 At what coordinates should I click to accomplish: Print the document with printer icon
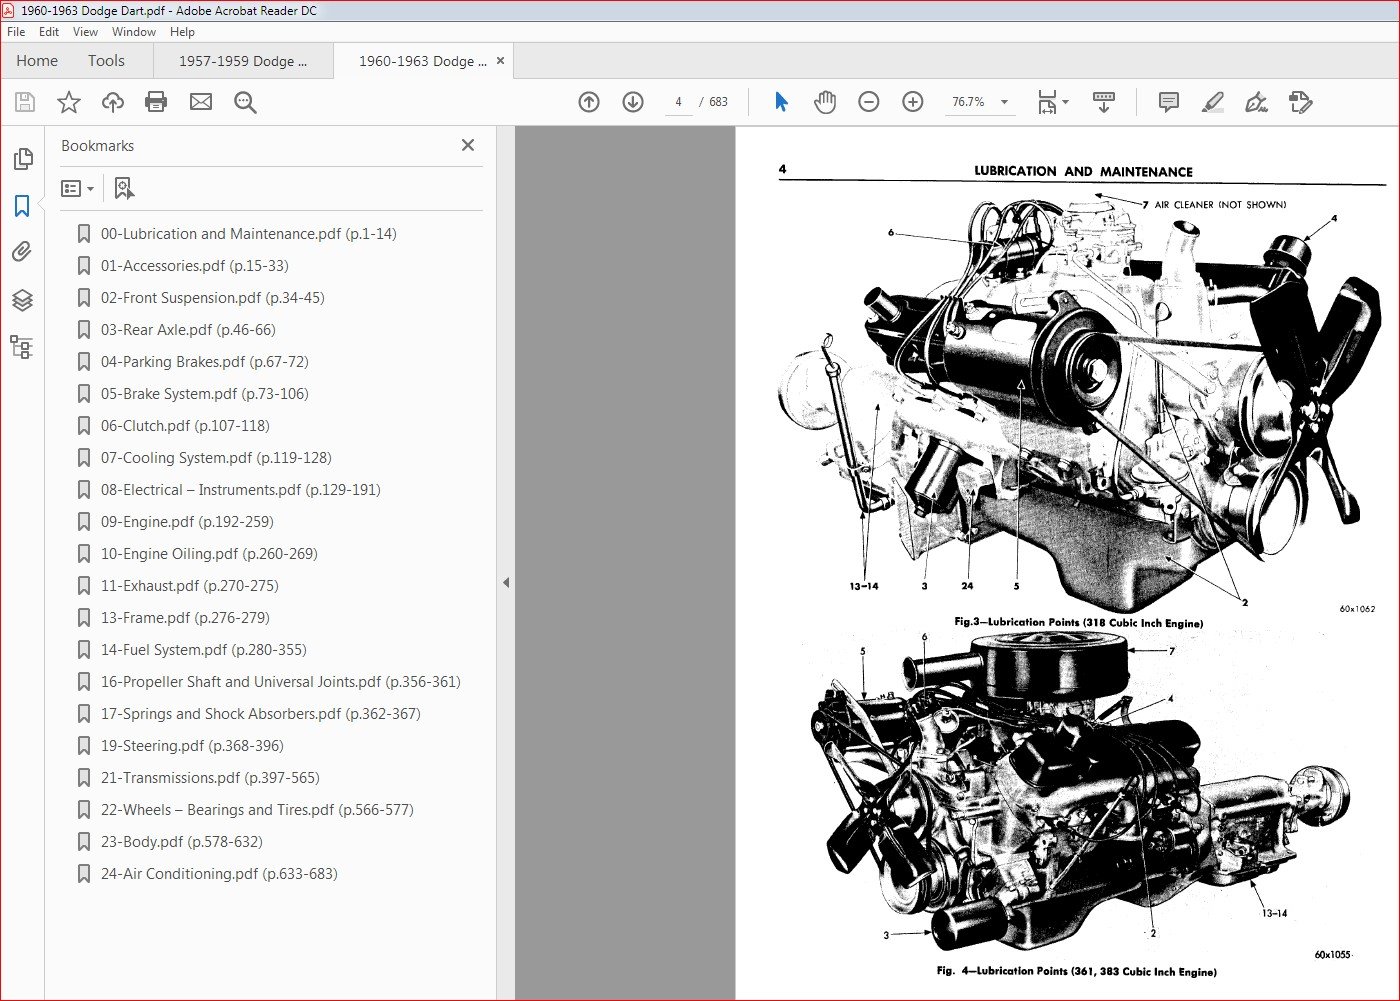(x=156, y=102)
